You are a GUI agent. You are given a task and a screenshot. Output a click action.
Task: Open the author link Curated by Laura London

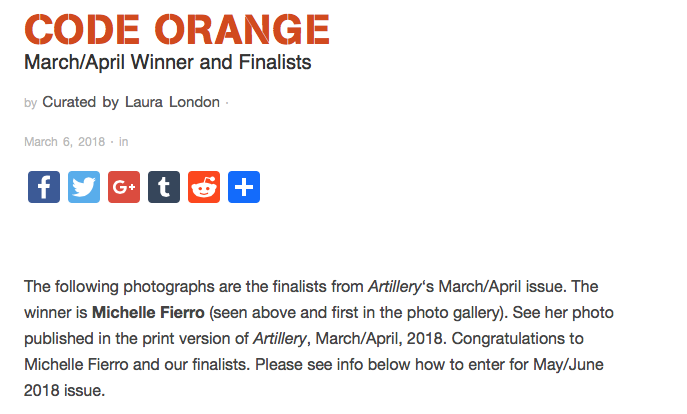(131, 102)
